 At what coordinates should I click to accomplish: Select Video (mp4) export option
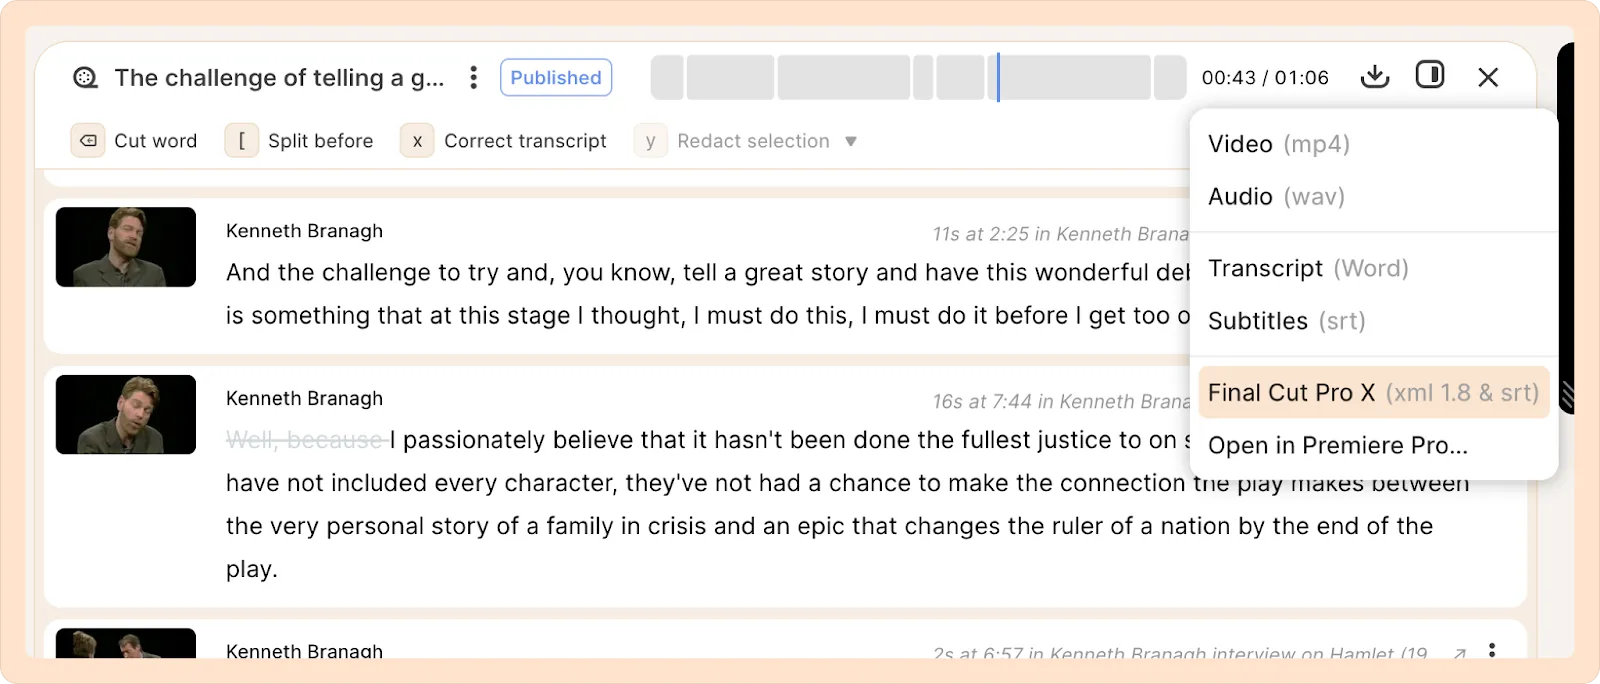point(1278,144)
